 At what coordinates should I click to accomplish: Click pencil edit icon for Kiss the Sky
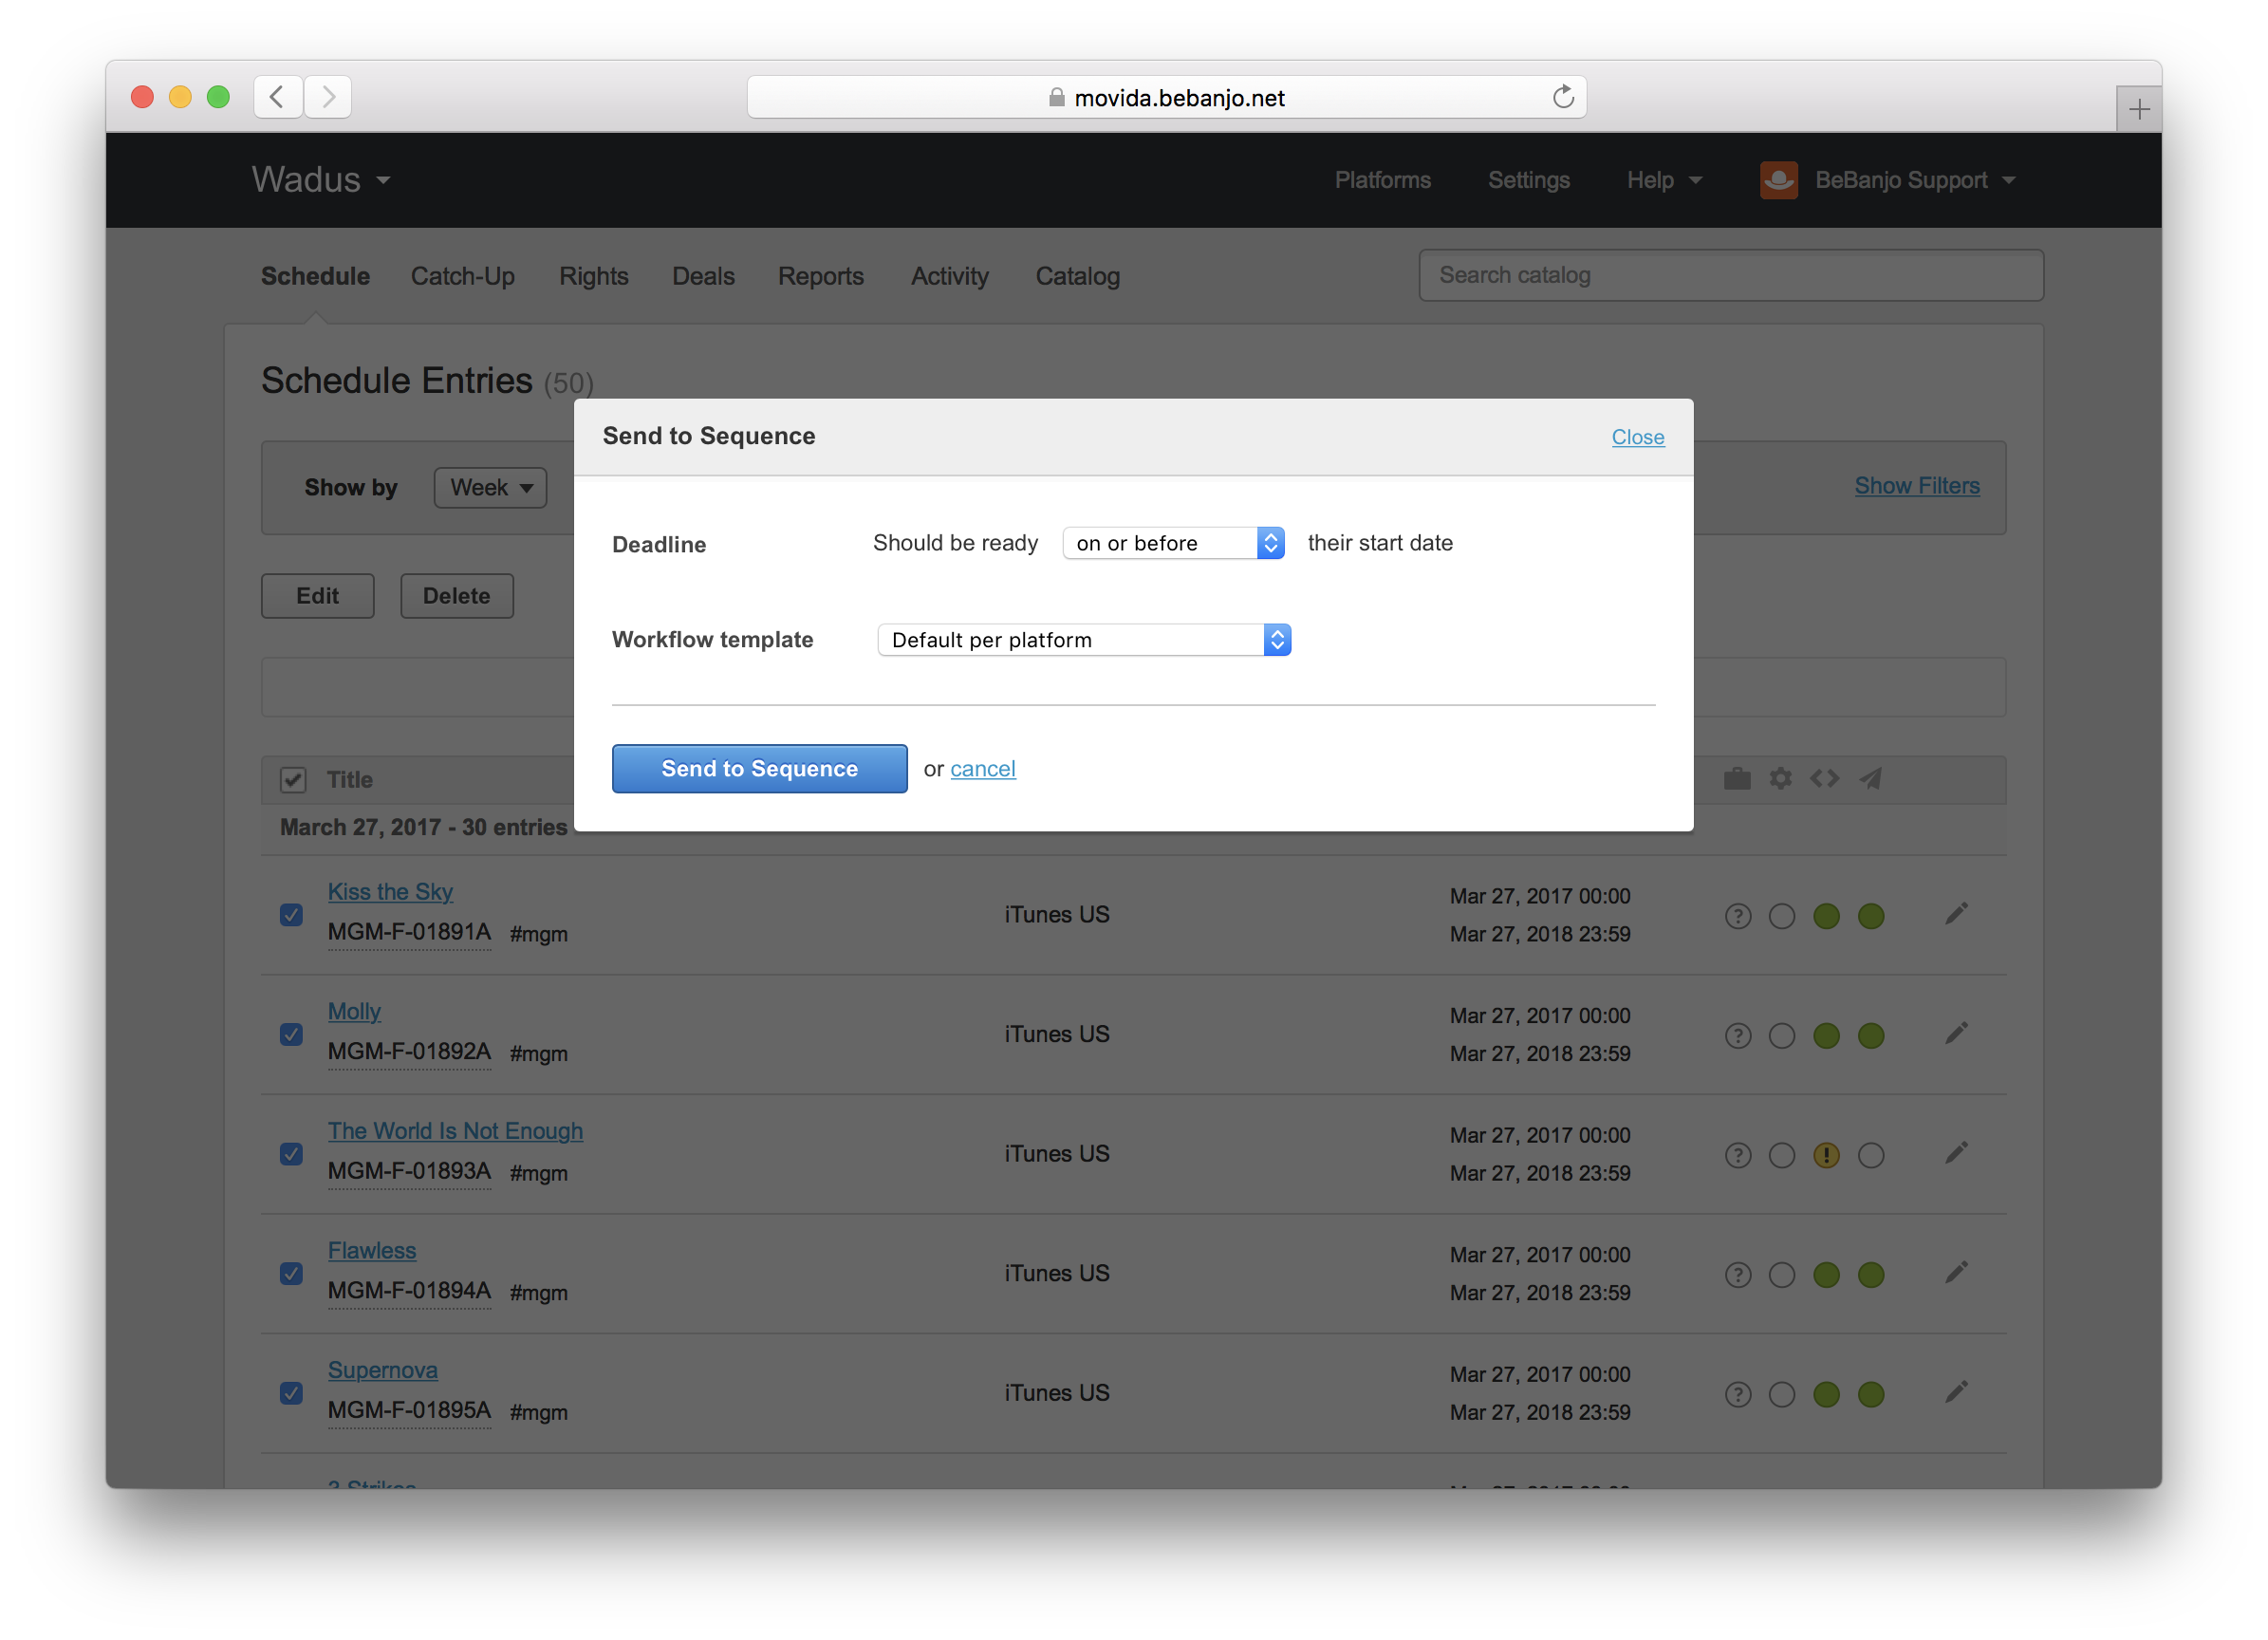pos(1956,914)
